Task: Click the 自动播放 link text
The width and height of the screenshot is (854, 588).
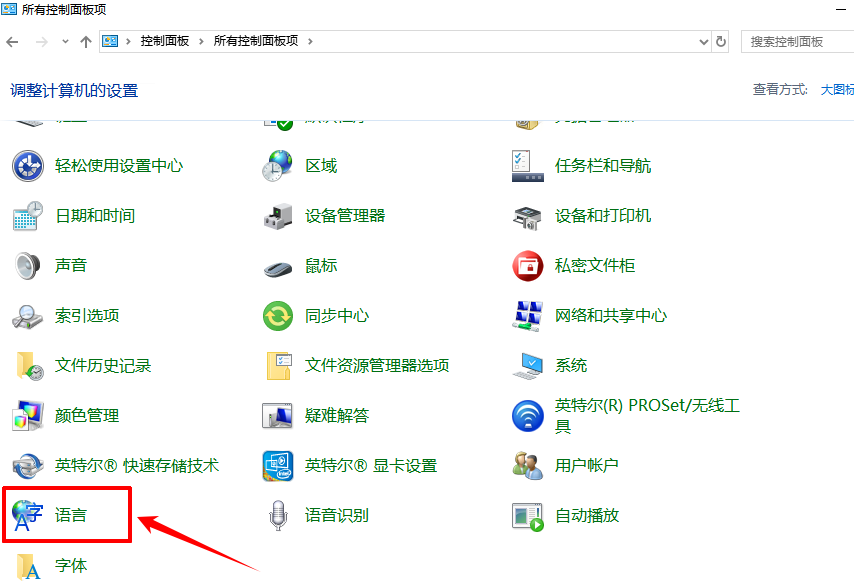Action: point(587,515)
